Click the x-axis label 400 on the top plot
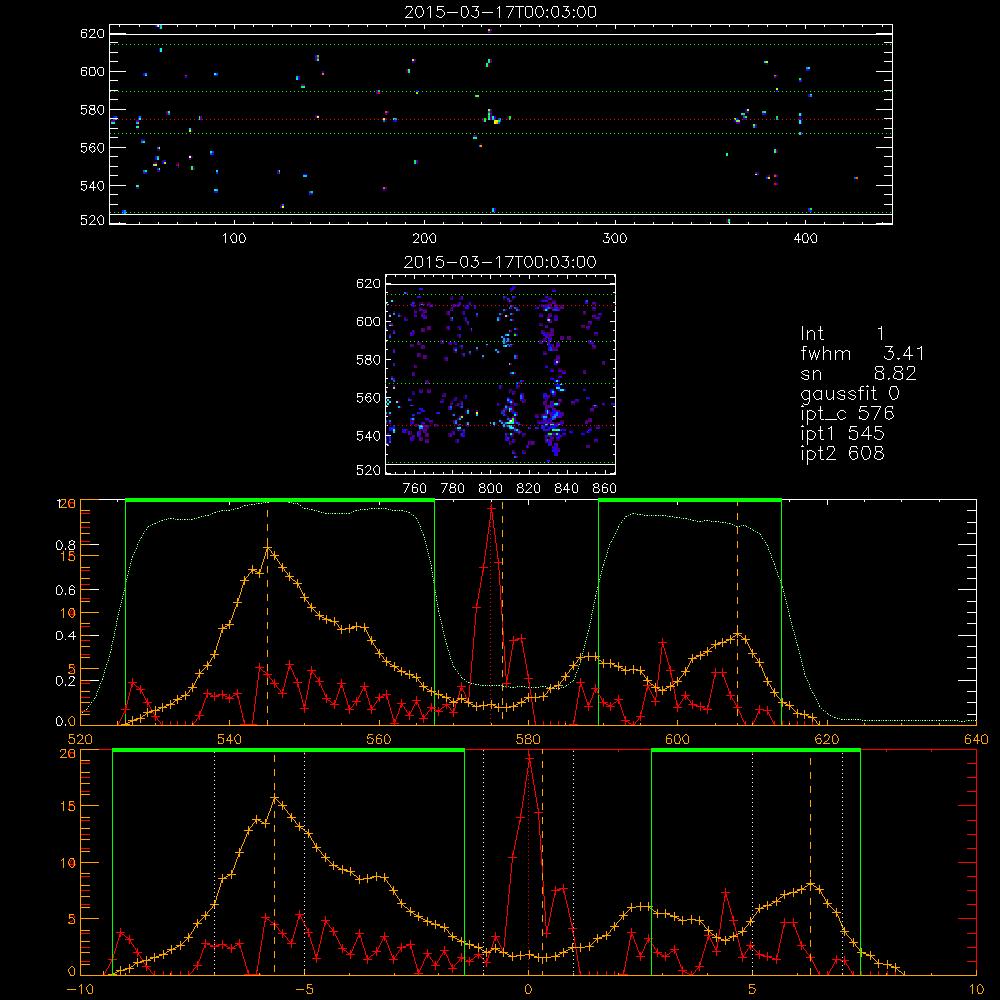The height and width of the screenshot is (1000, 1000). click(805, 239)
